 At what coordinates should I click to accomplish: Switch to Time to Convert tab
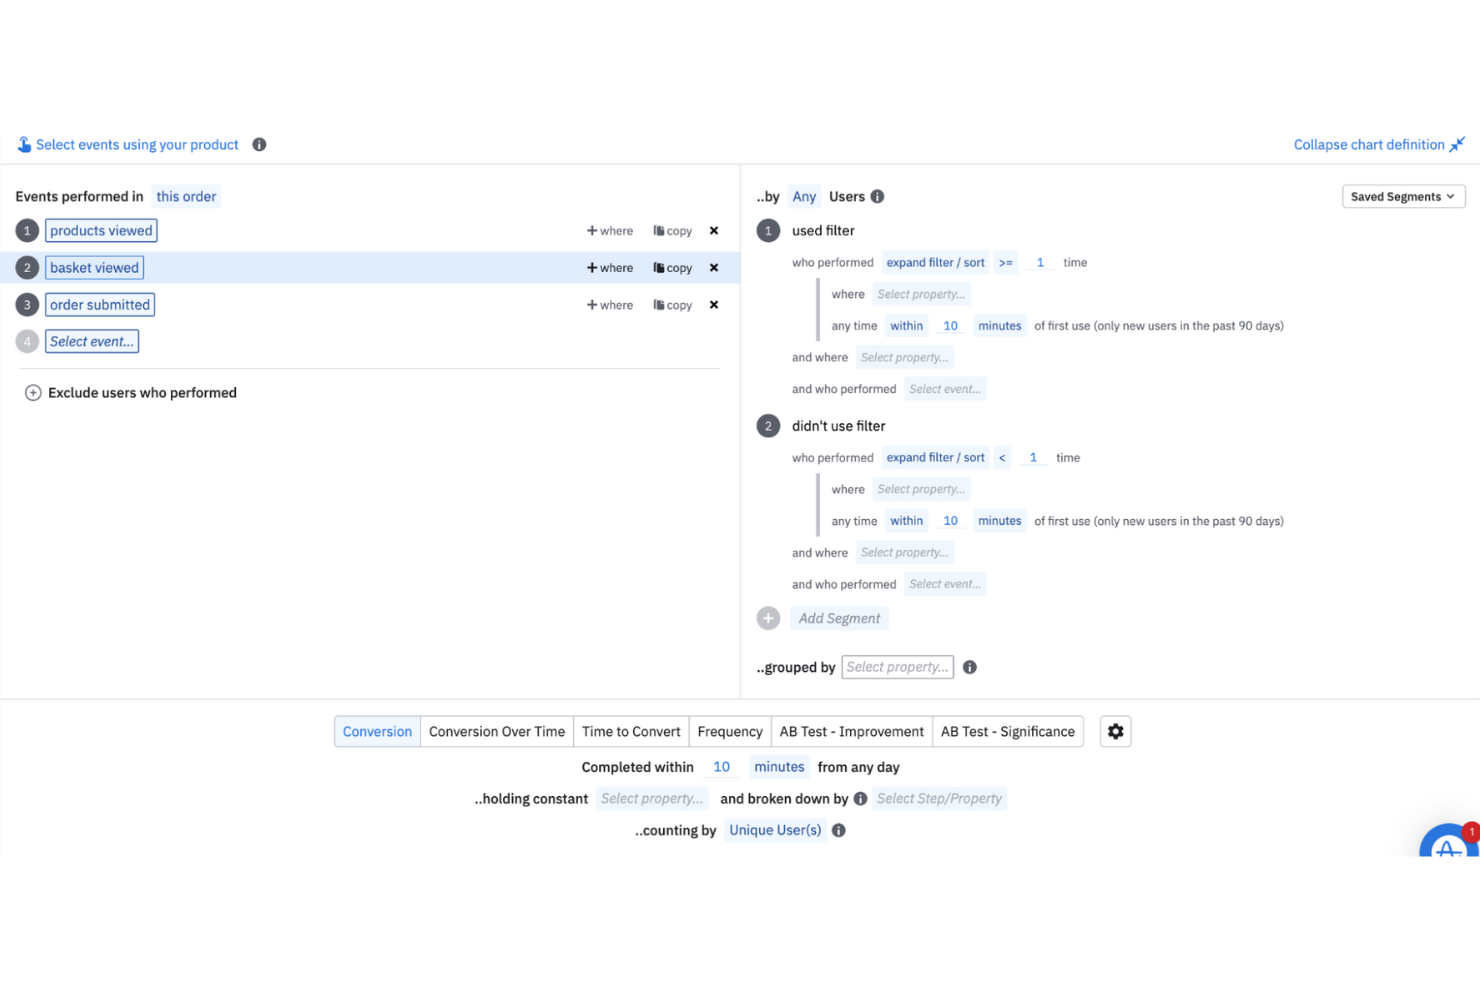tap(631, 731)
